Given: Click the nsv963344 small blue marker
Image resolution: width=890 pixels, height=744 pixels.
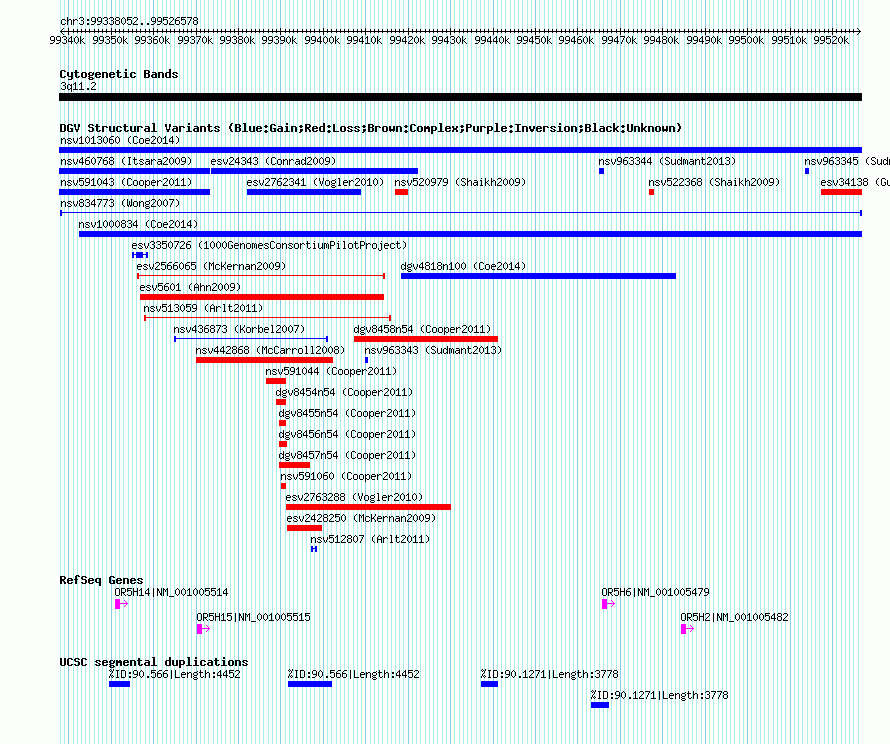Looking at the screenshot, I should 602,171.
